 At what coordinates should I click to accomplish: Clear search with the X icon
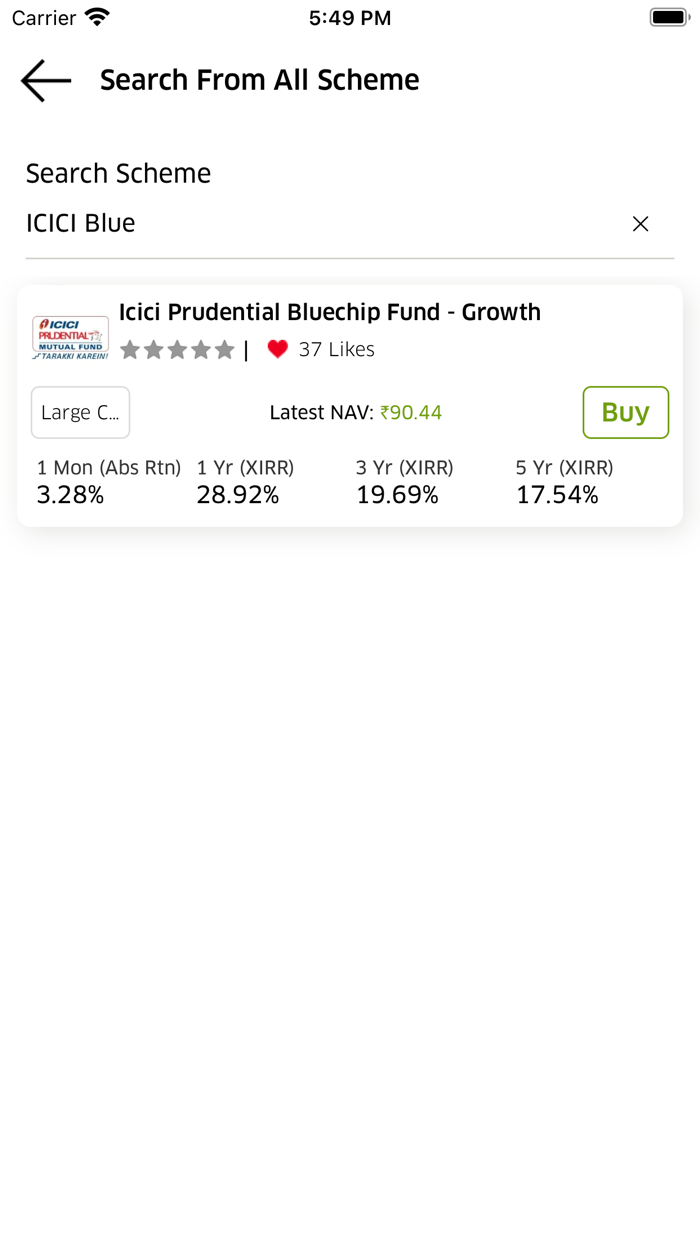641,224
